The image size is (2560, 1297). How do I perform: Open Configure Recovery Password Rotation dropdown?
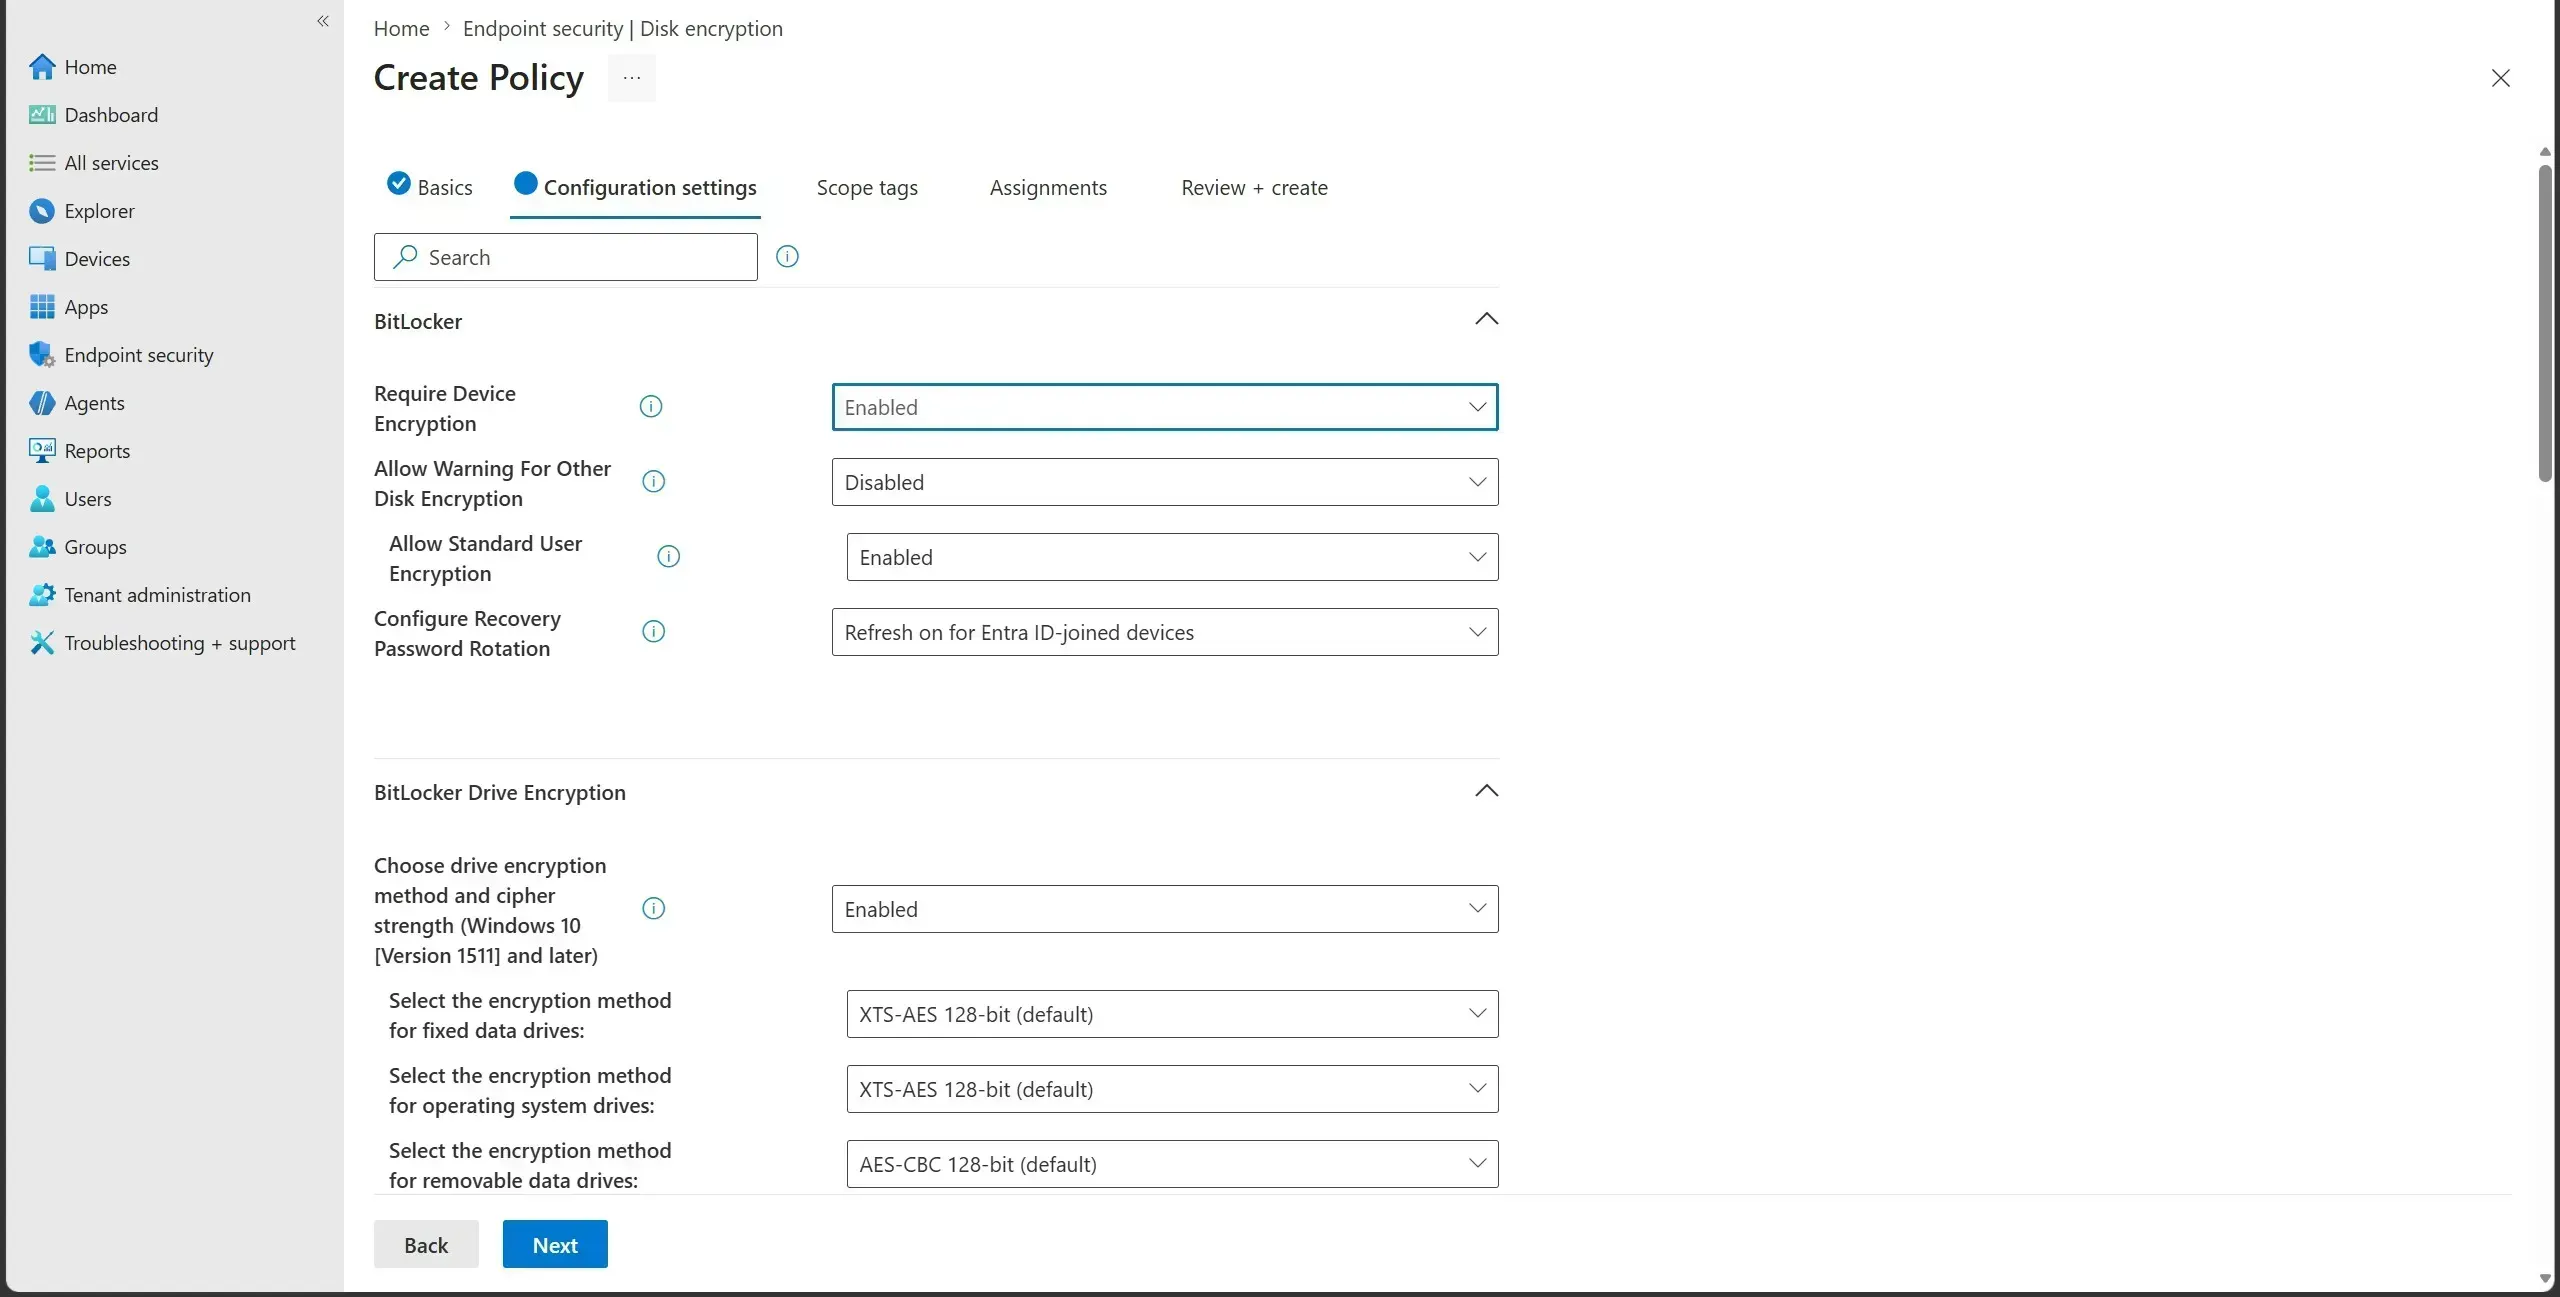point(1165,632)
